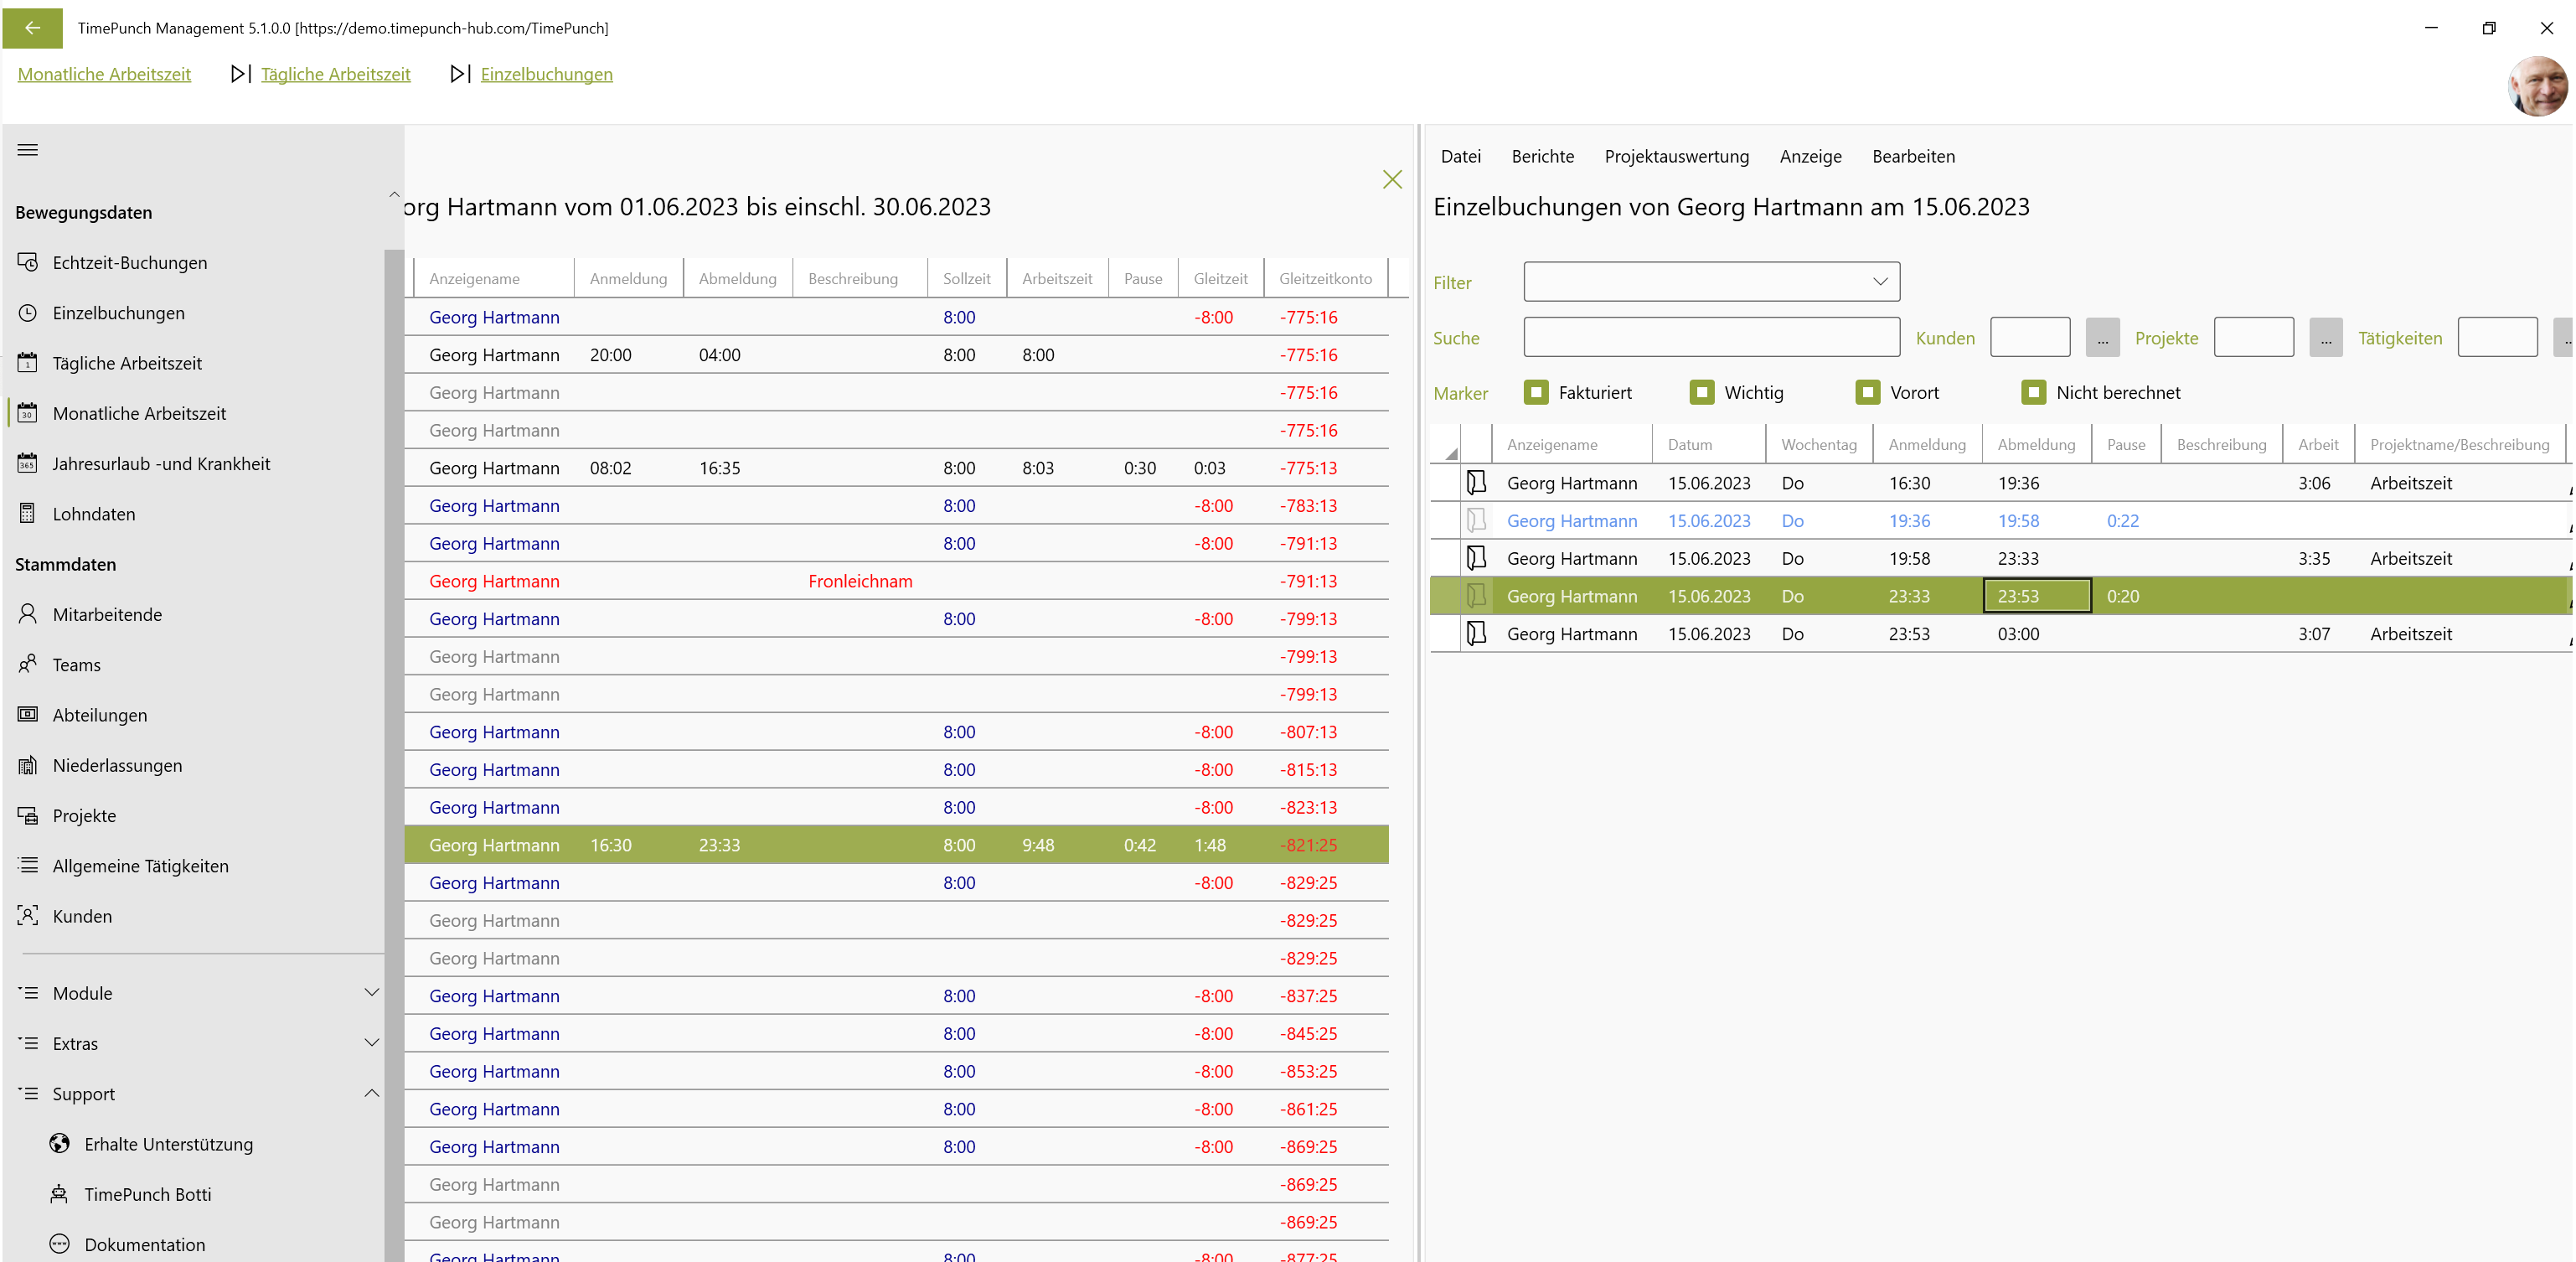
Task: Open Jahresurlaub -und Krankheit calendar icon
Action: 28,463
